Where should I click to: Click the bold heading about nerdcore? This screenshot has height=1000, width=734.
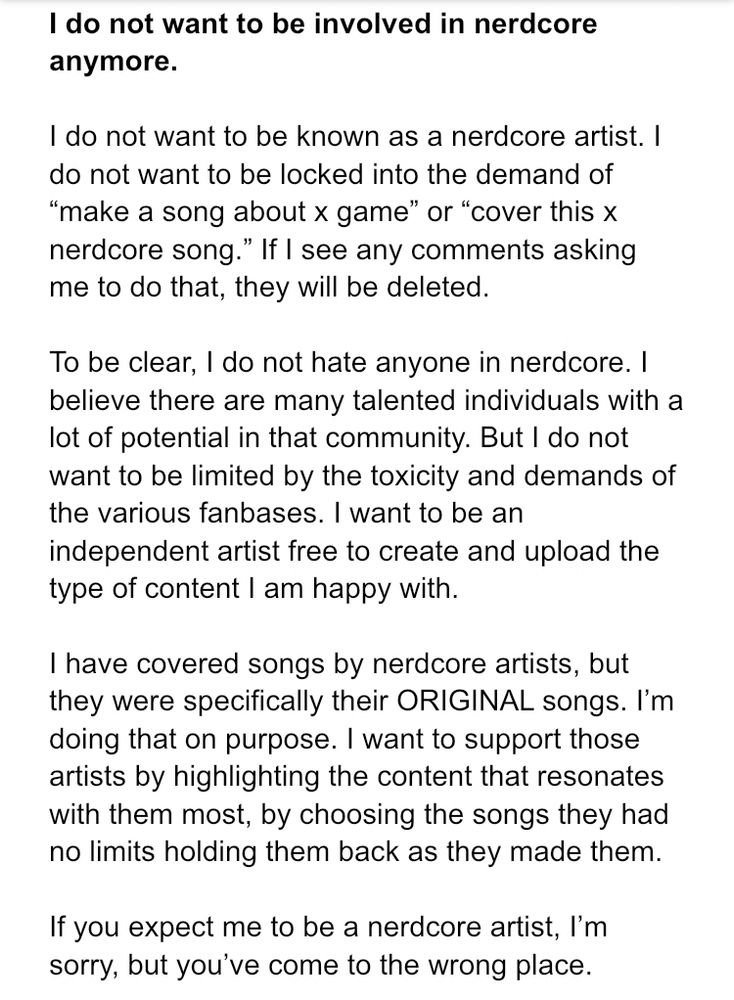[x=322, y=24]
